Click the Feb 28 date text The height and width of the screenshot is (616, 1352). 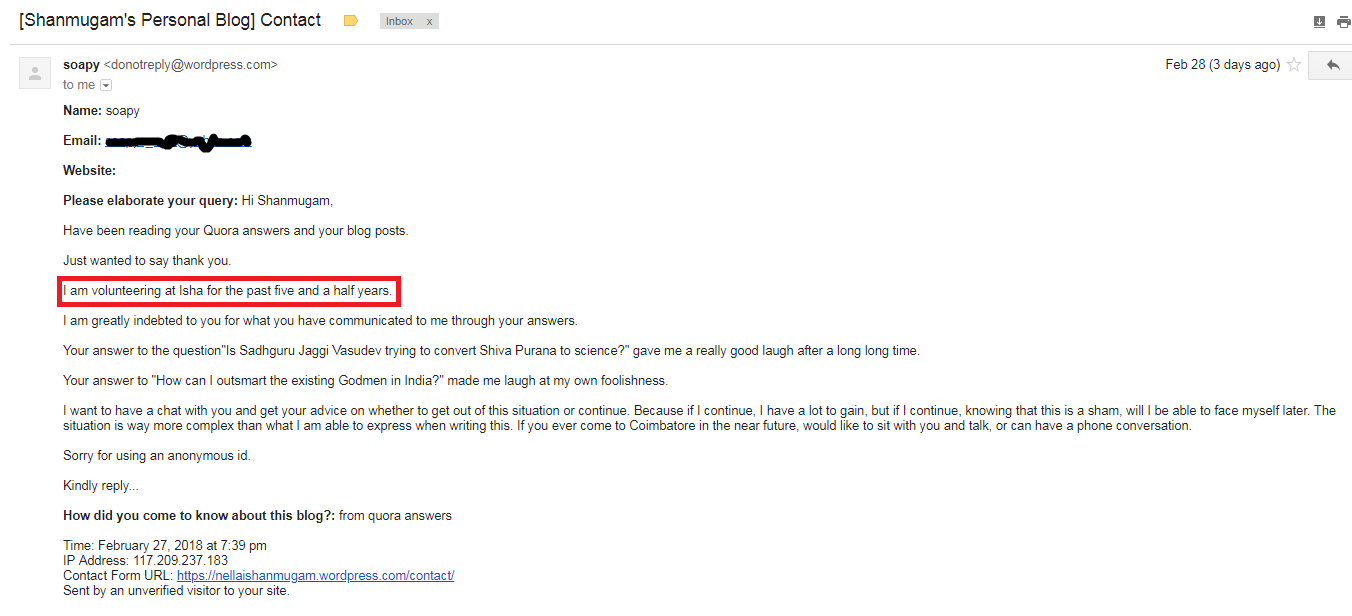pos(1222,65)
